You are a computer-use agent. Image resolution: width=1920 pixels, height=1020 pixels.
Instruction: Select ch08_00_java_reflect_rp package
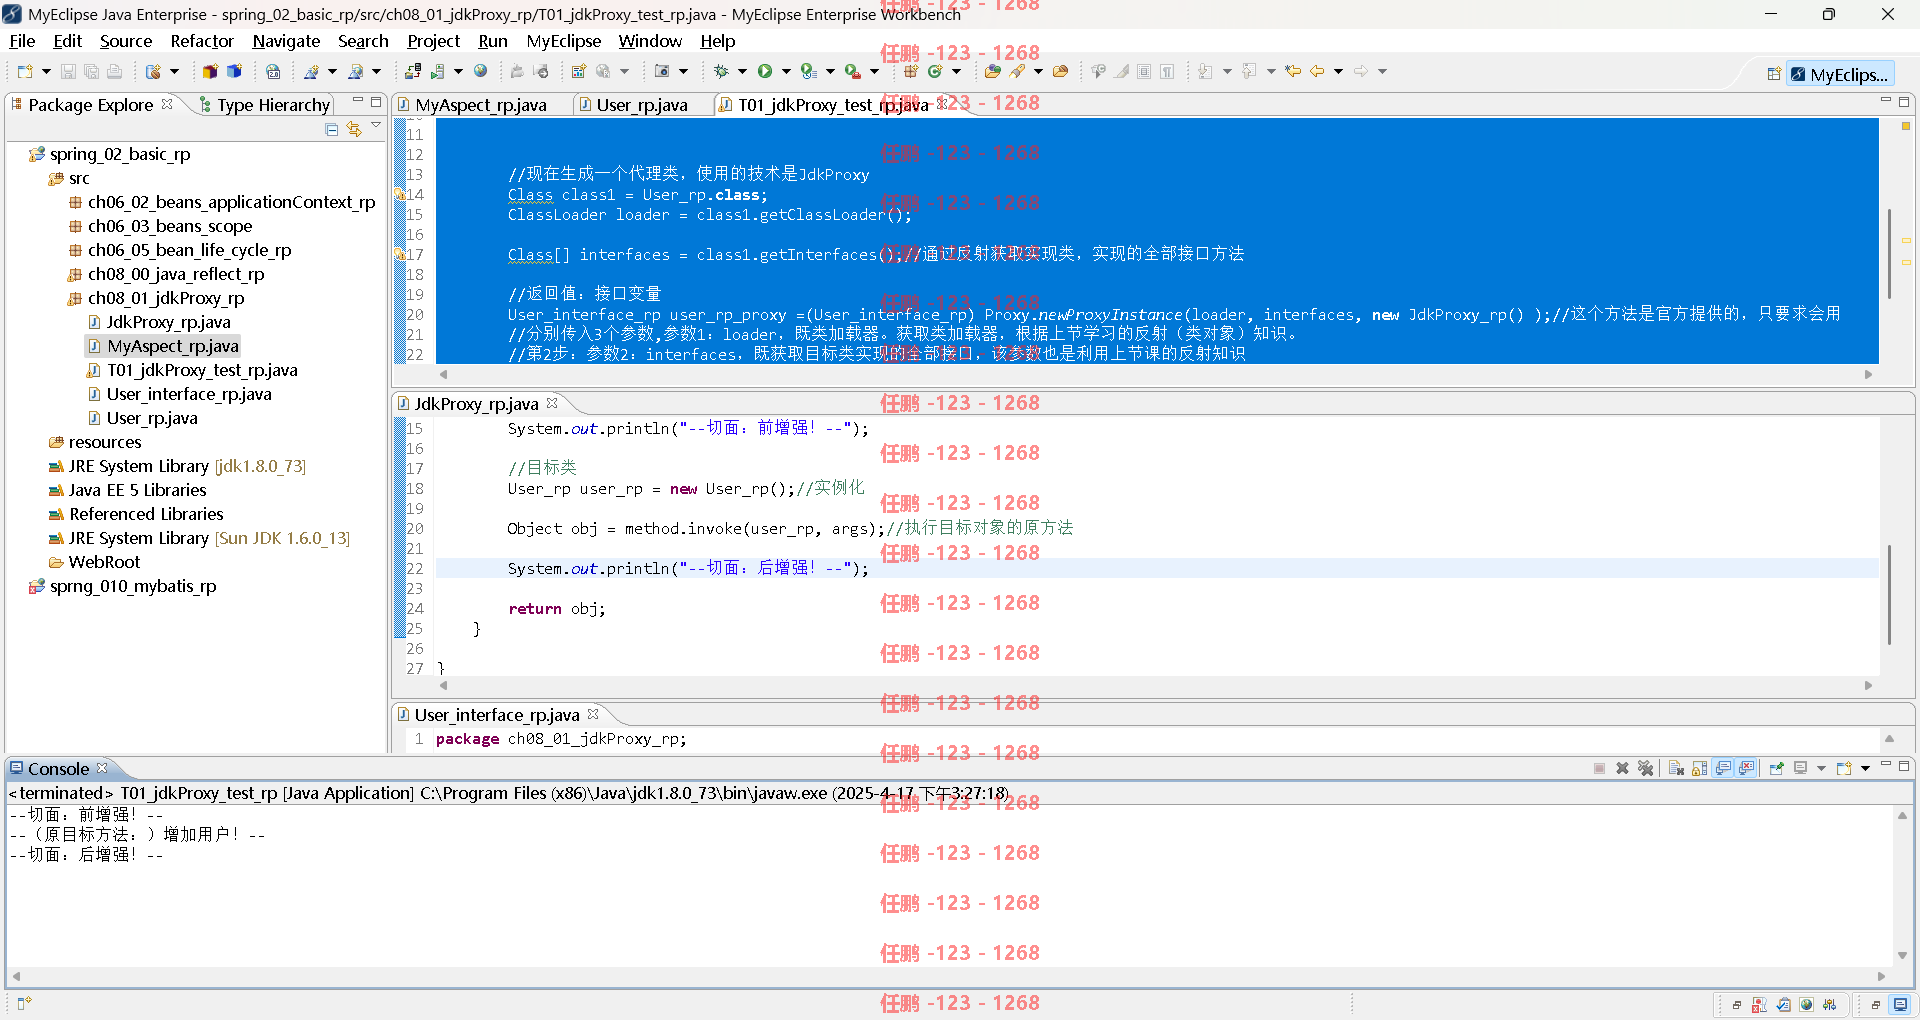[x=166, y=274]
